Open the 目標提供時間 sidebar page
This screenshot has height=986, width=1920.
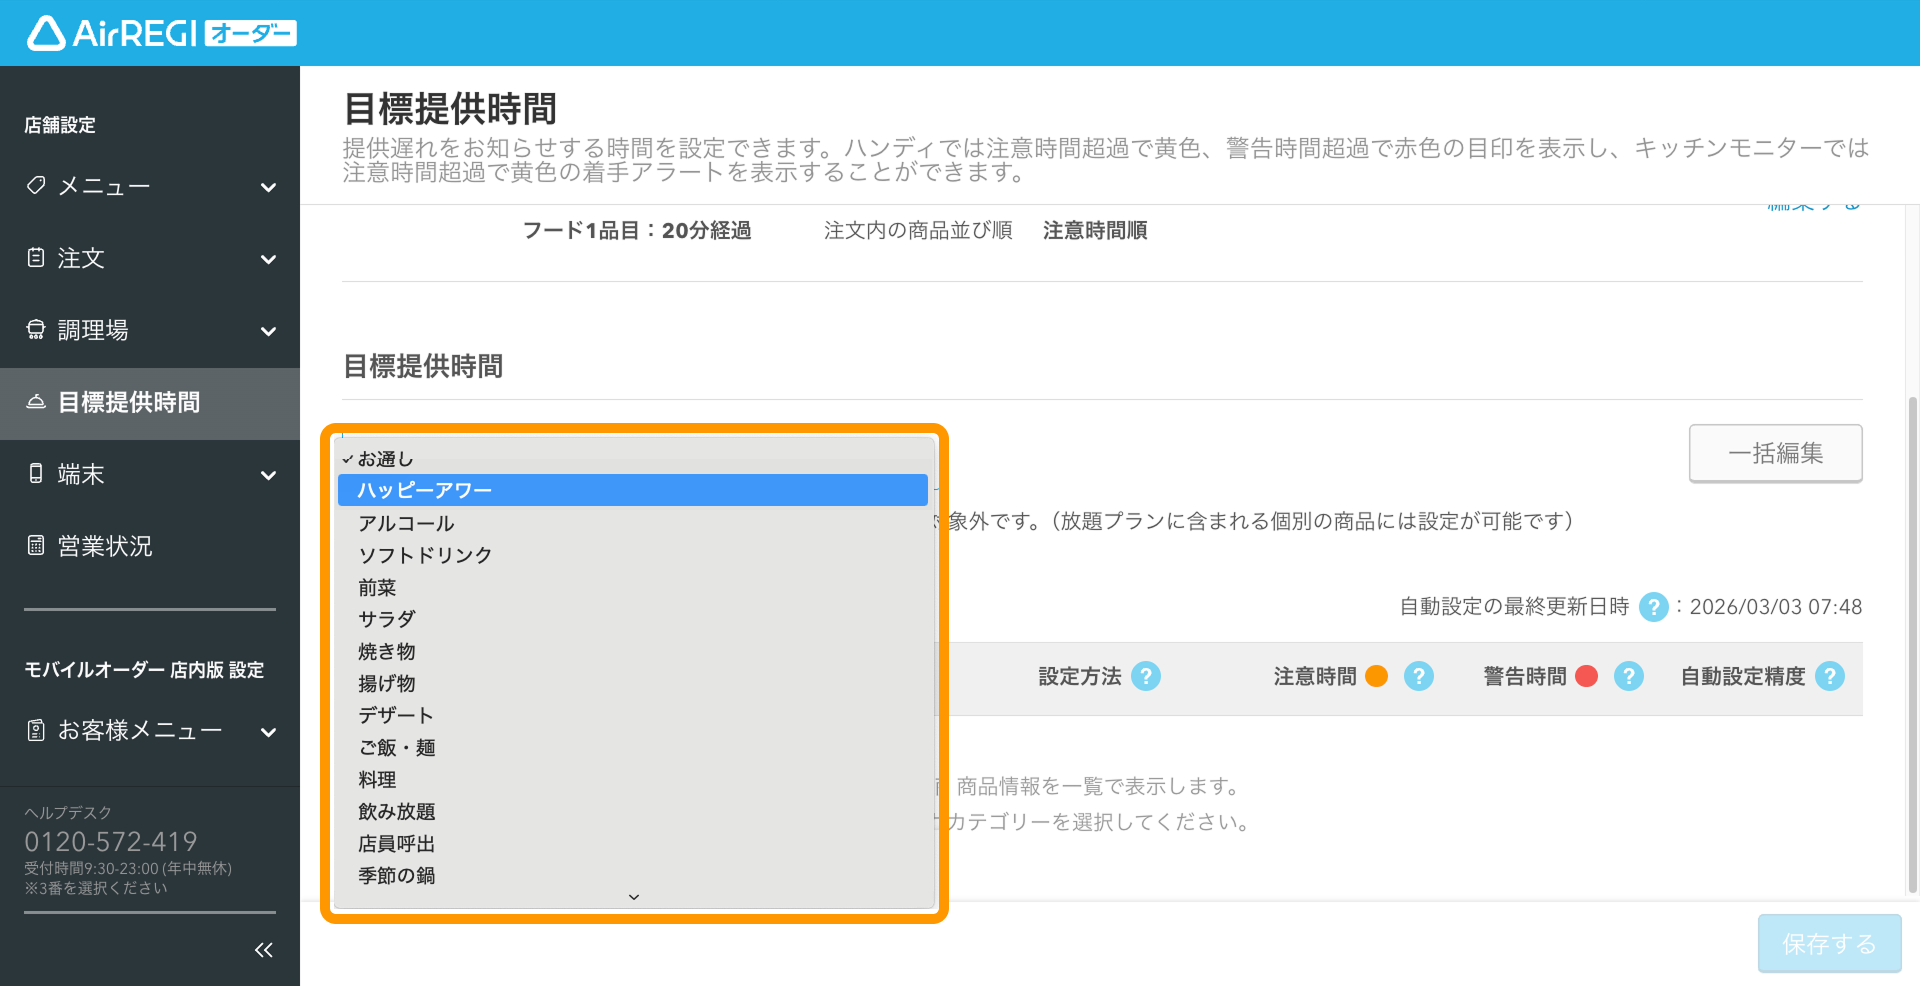(150, 403)
